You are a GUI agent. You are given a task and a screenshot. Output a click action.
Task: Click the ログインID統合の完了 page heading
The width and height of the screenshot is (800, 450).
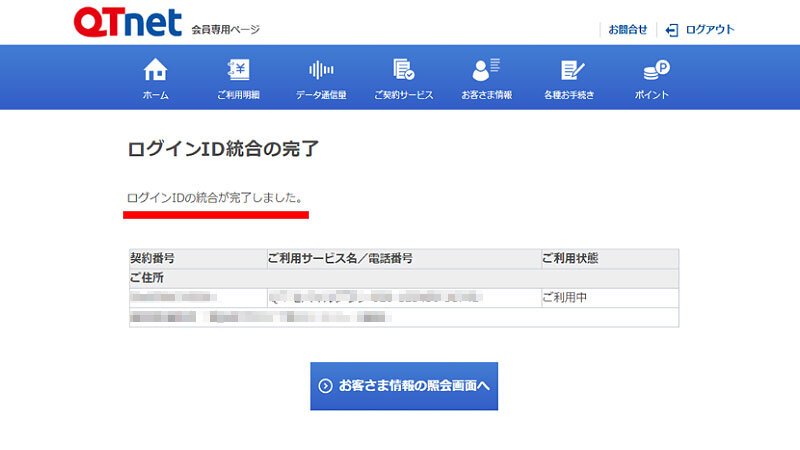coord(223,150)
